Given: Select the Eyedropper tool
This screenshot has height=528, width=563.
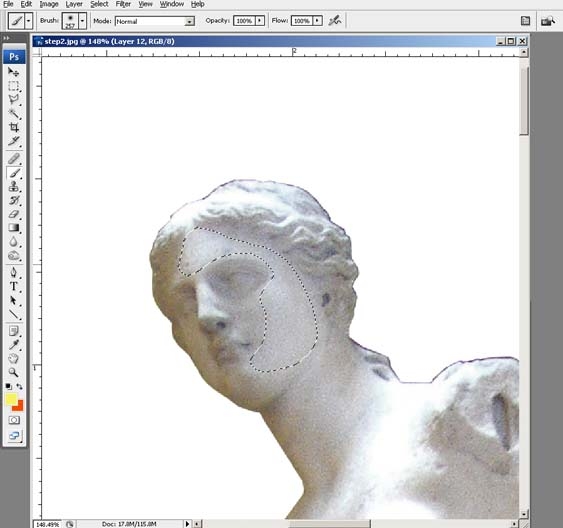Looking at the screenshot, I should point(14,345).
